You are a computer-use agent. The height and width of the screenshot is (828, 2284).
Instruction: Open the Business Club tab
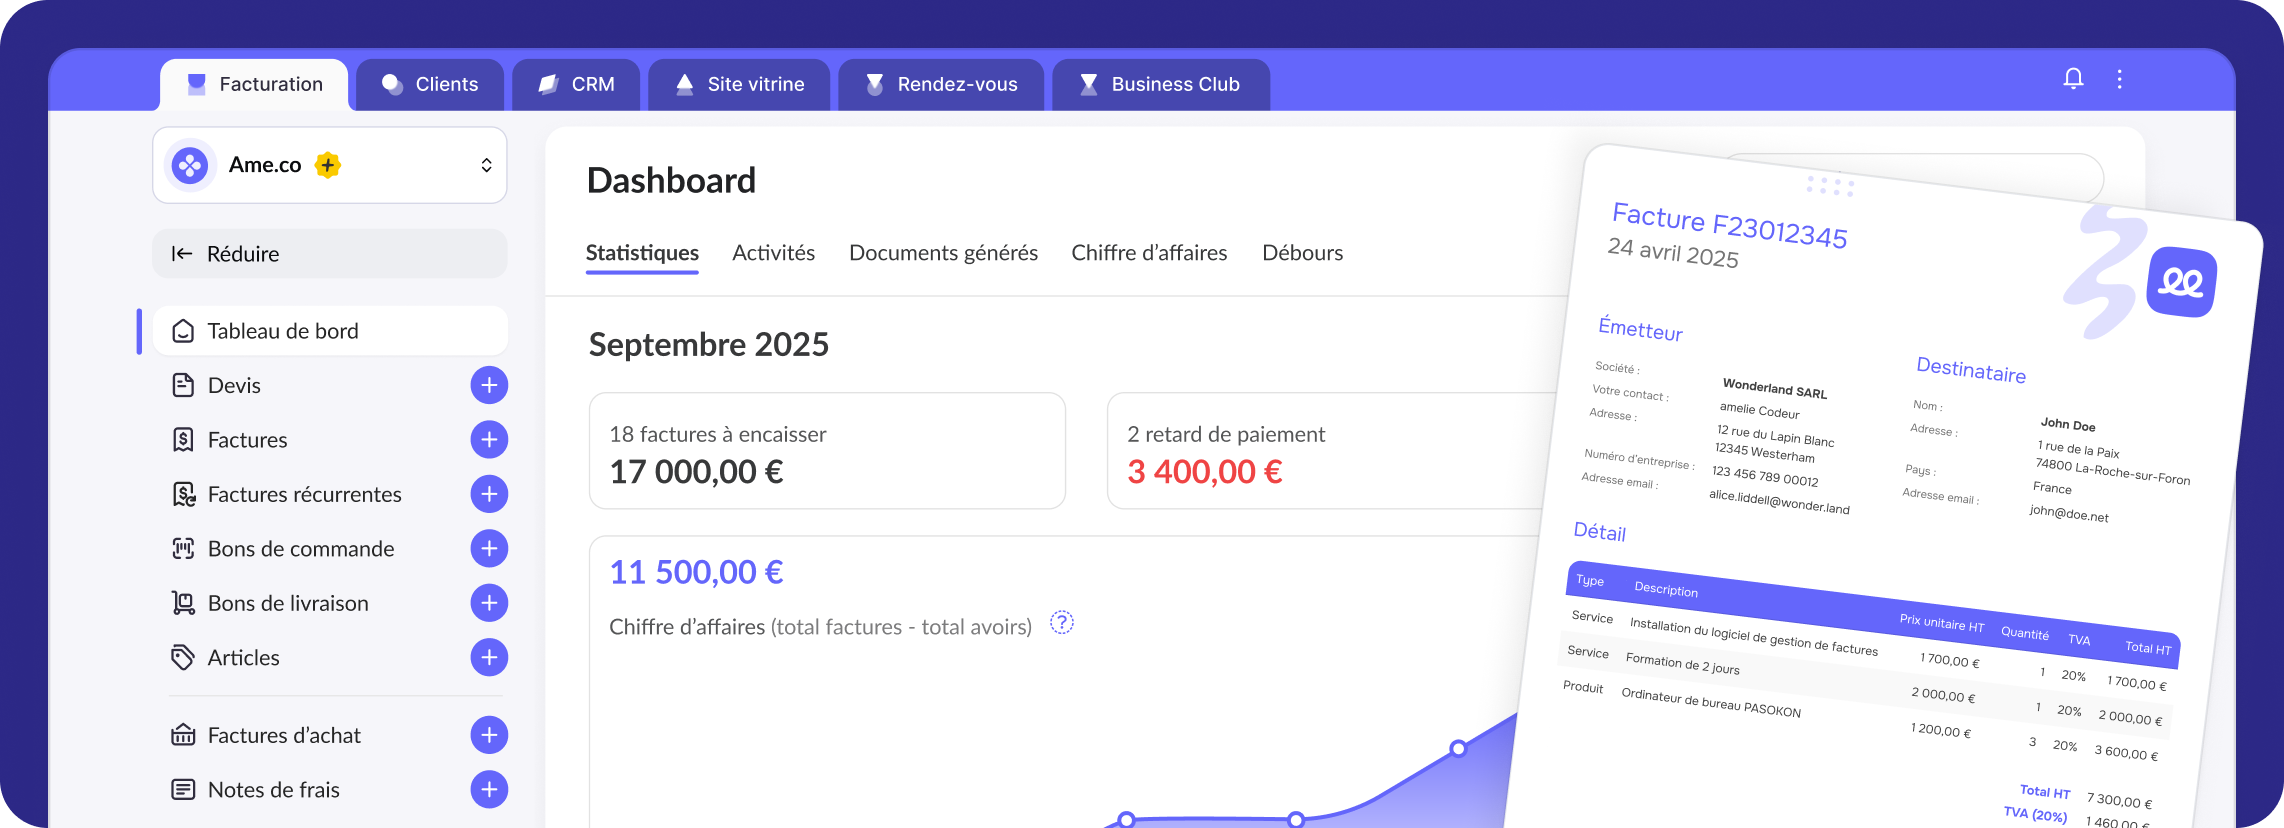[x=1161, y=84]
